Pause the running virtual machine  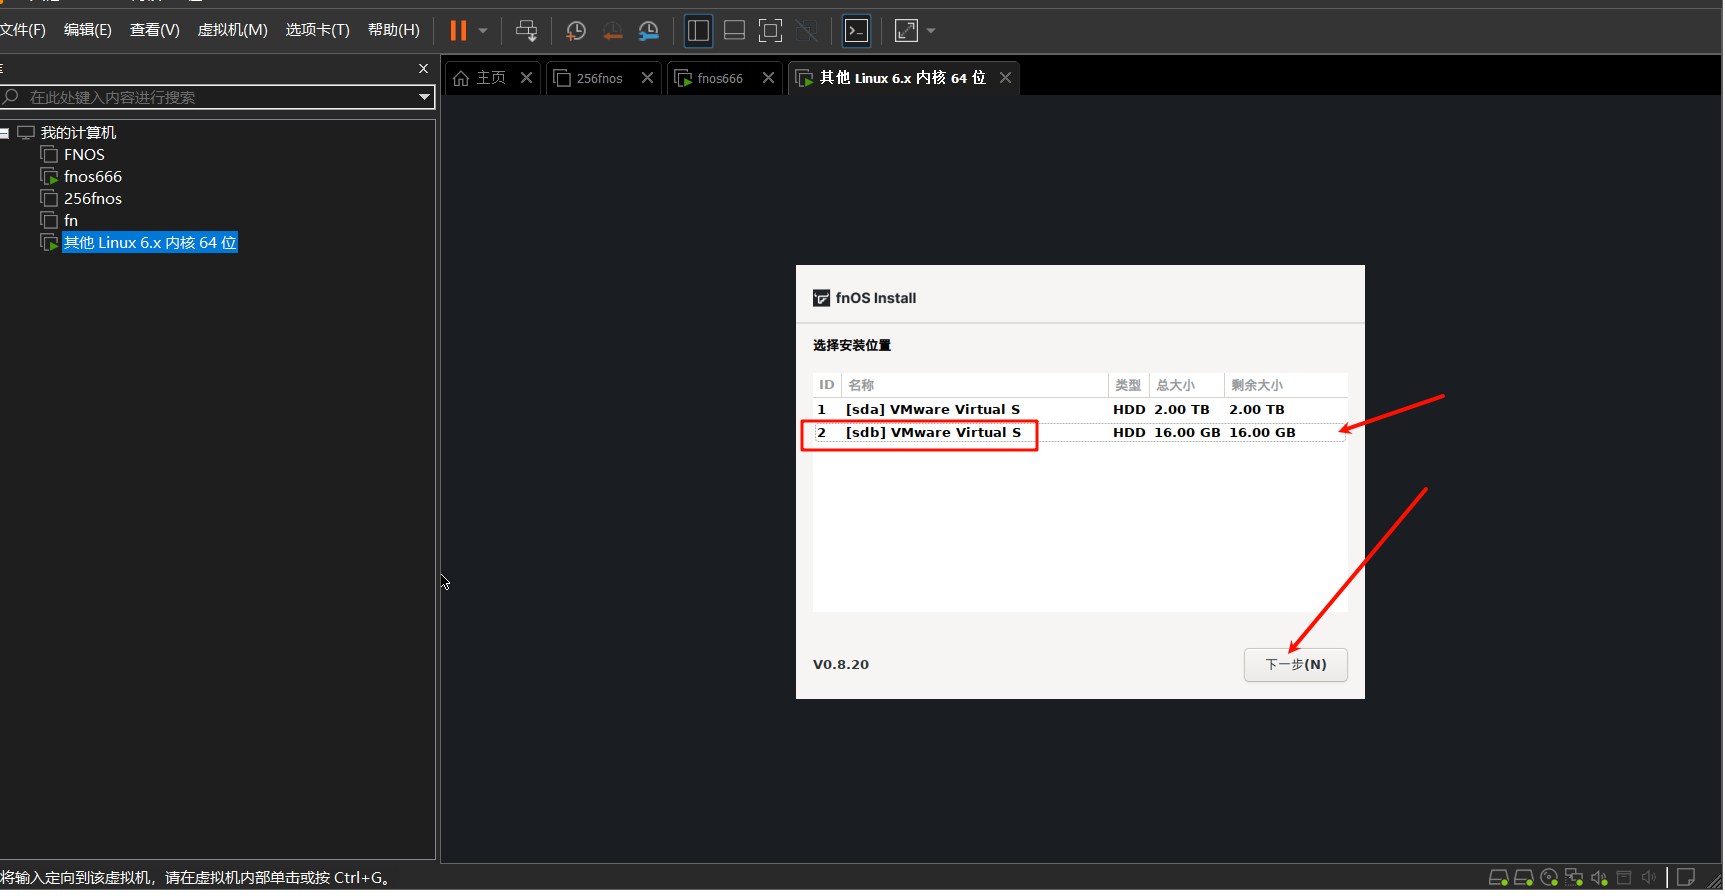(x=458, y=31)
